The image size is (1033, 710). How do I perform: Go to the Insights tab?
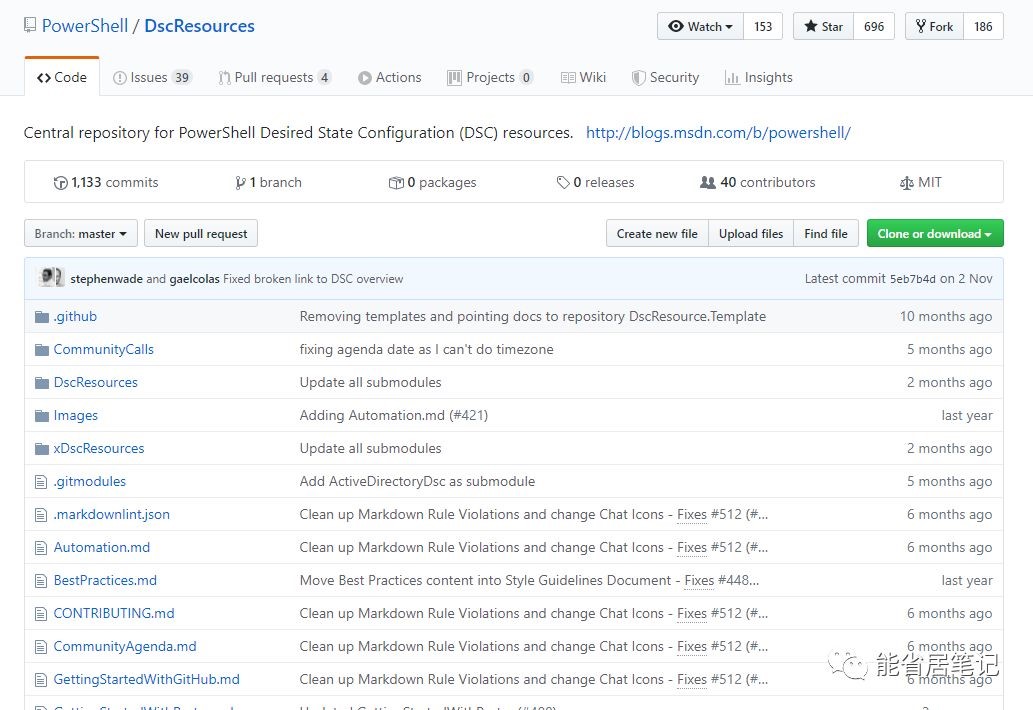click(x=758, y=78)
